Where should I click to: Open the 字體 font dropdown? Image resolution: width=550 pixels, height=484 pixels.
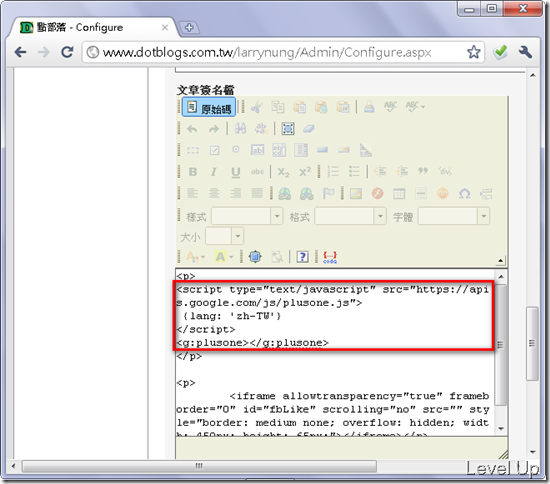click(x=454, y=216)
